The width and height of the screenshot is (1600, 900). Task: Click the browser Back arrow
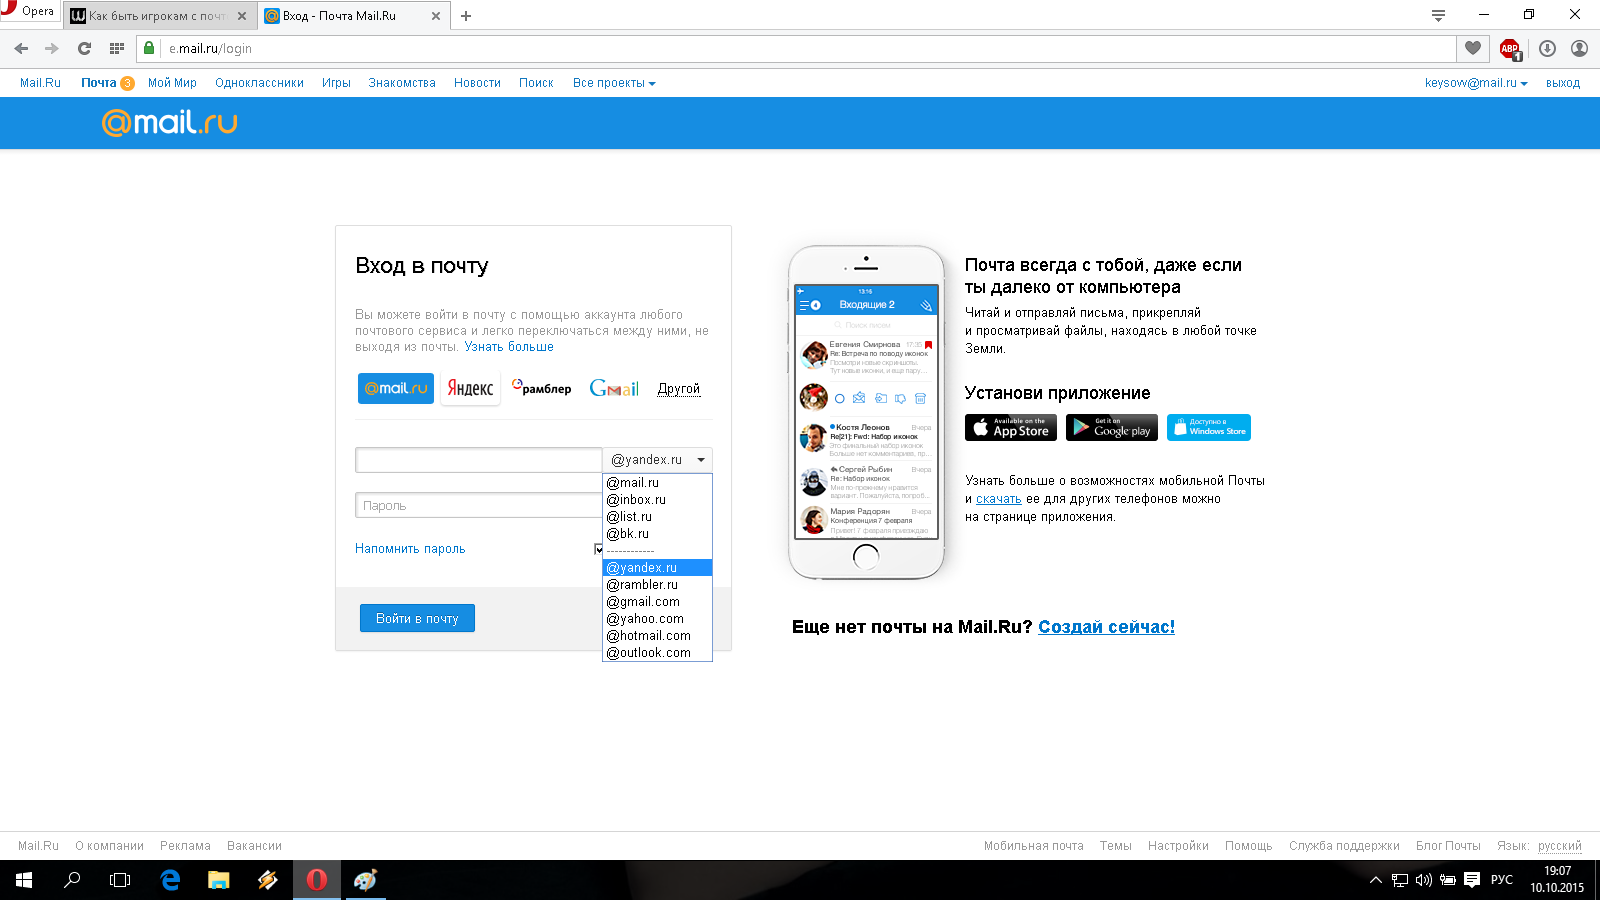click(21, 48)
